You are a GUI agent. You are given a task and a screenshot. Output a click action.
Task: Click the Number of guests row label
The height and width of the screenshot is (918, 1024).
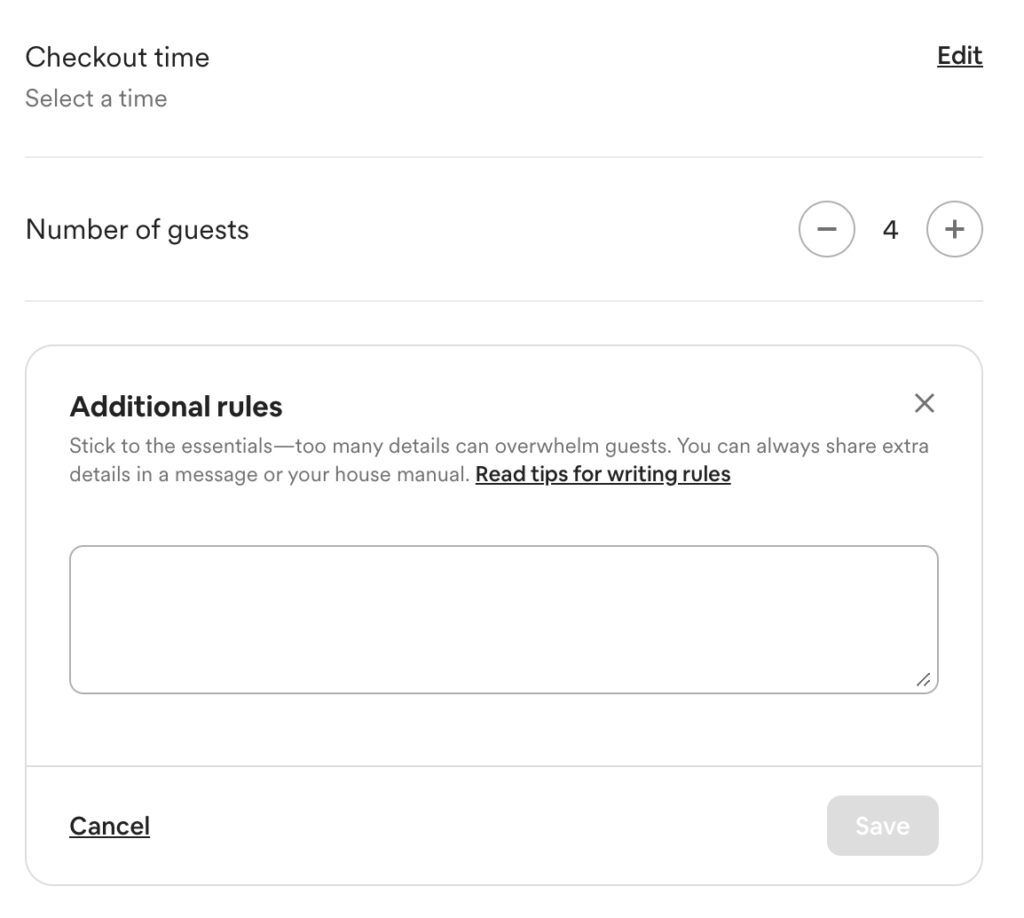pos(136,229)
